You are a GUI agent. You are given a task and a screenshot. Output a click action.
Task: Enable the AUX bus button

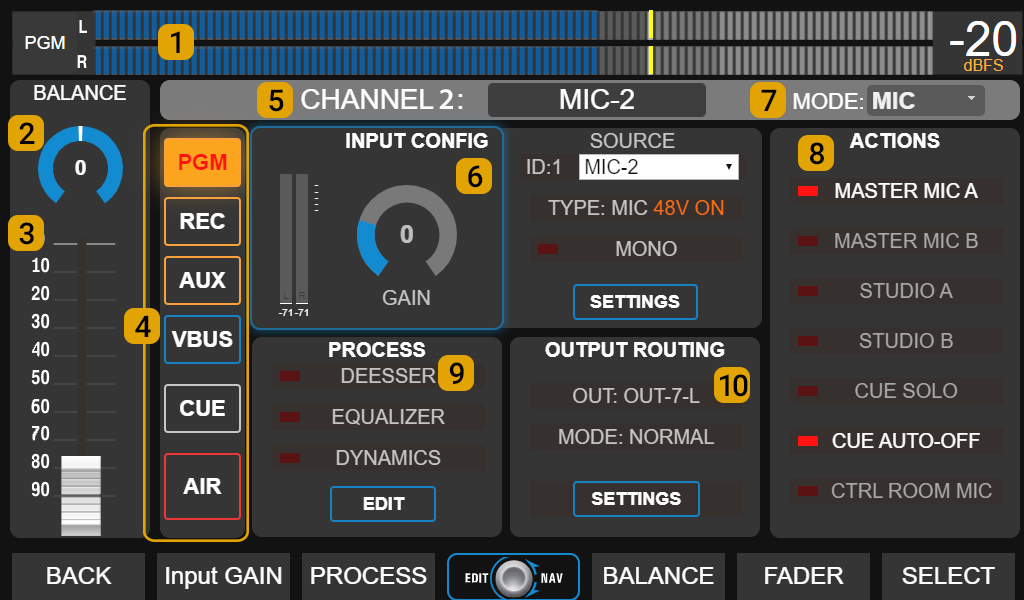(x=202, y=280)
